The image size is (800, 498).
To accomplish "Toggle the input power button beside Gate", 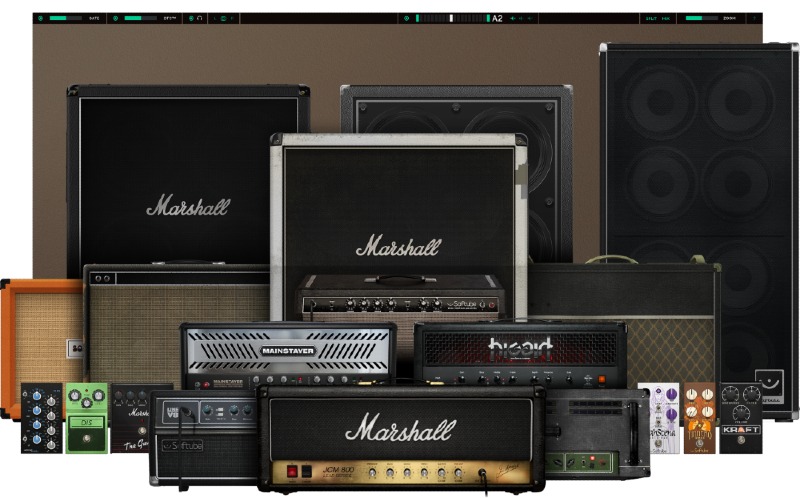I will tap(114, 18).
